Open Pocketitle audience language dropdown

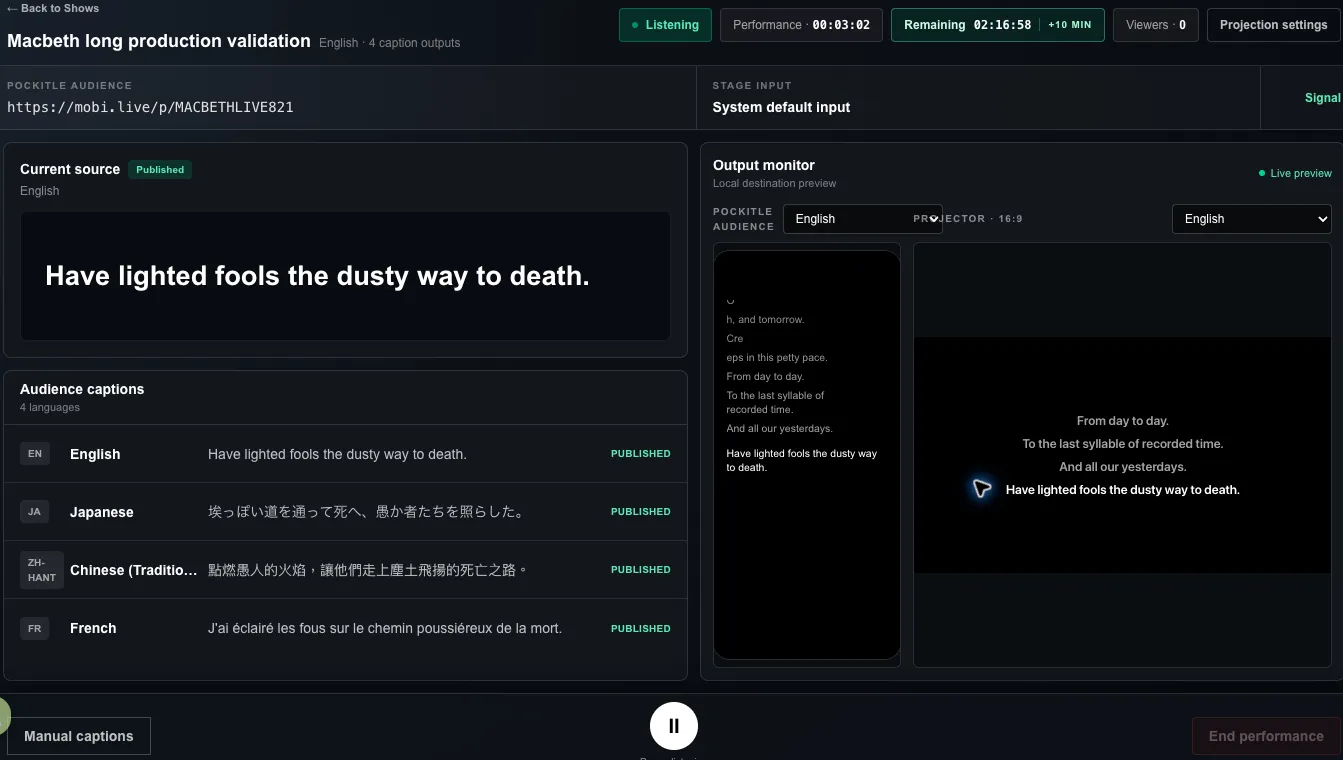tap(862, 219)
